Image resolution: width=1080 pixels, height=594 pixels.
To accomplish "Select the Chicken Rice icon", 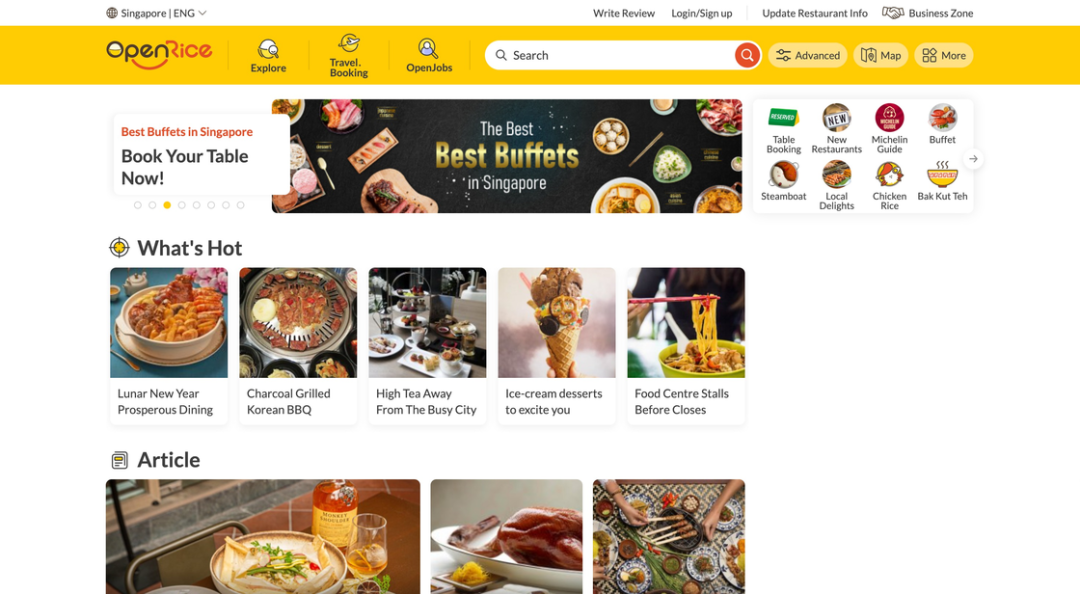I will [x=889, y=175].
